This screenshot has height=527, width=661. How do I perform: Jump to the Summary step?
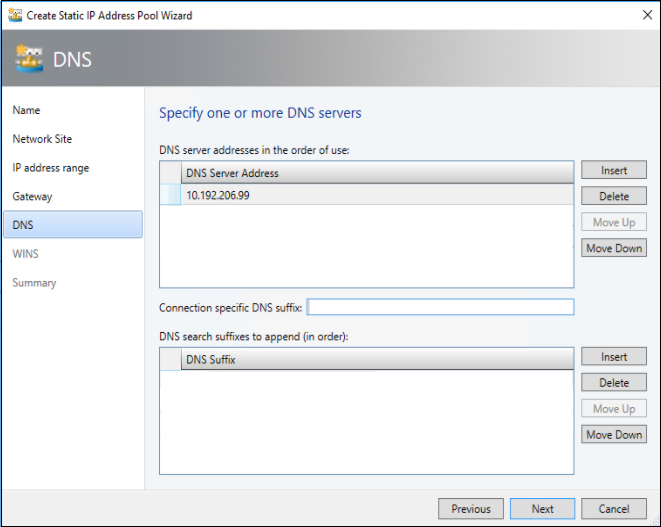[x=34, y=282]
